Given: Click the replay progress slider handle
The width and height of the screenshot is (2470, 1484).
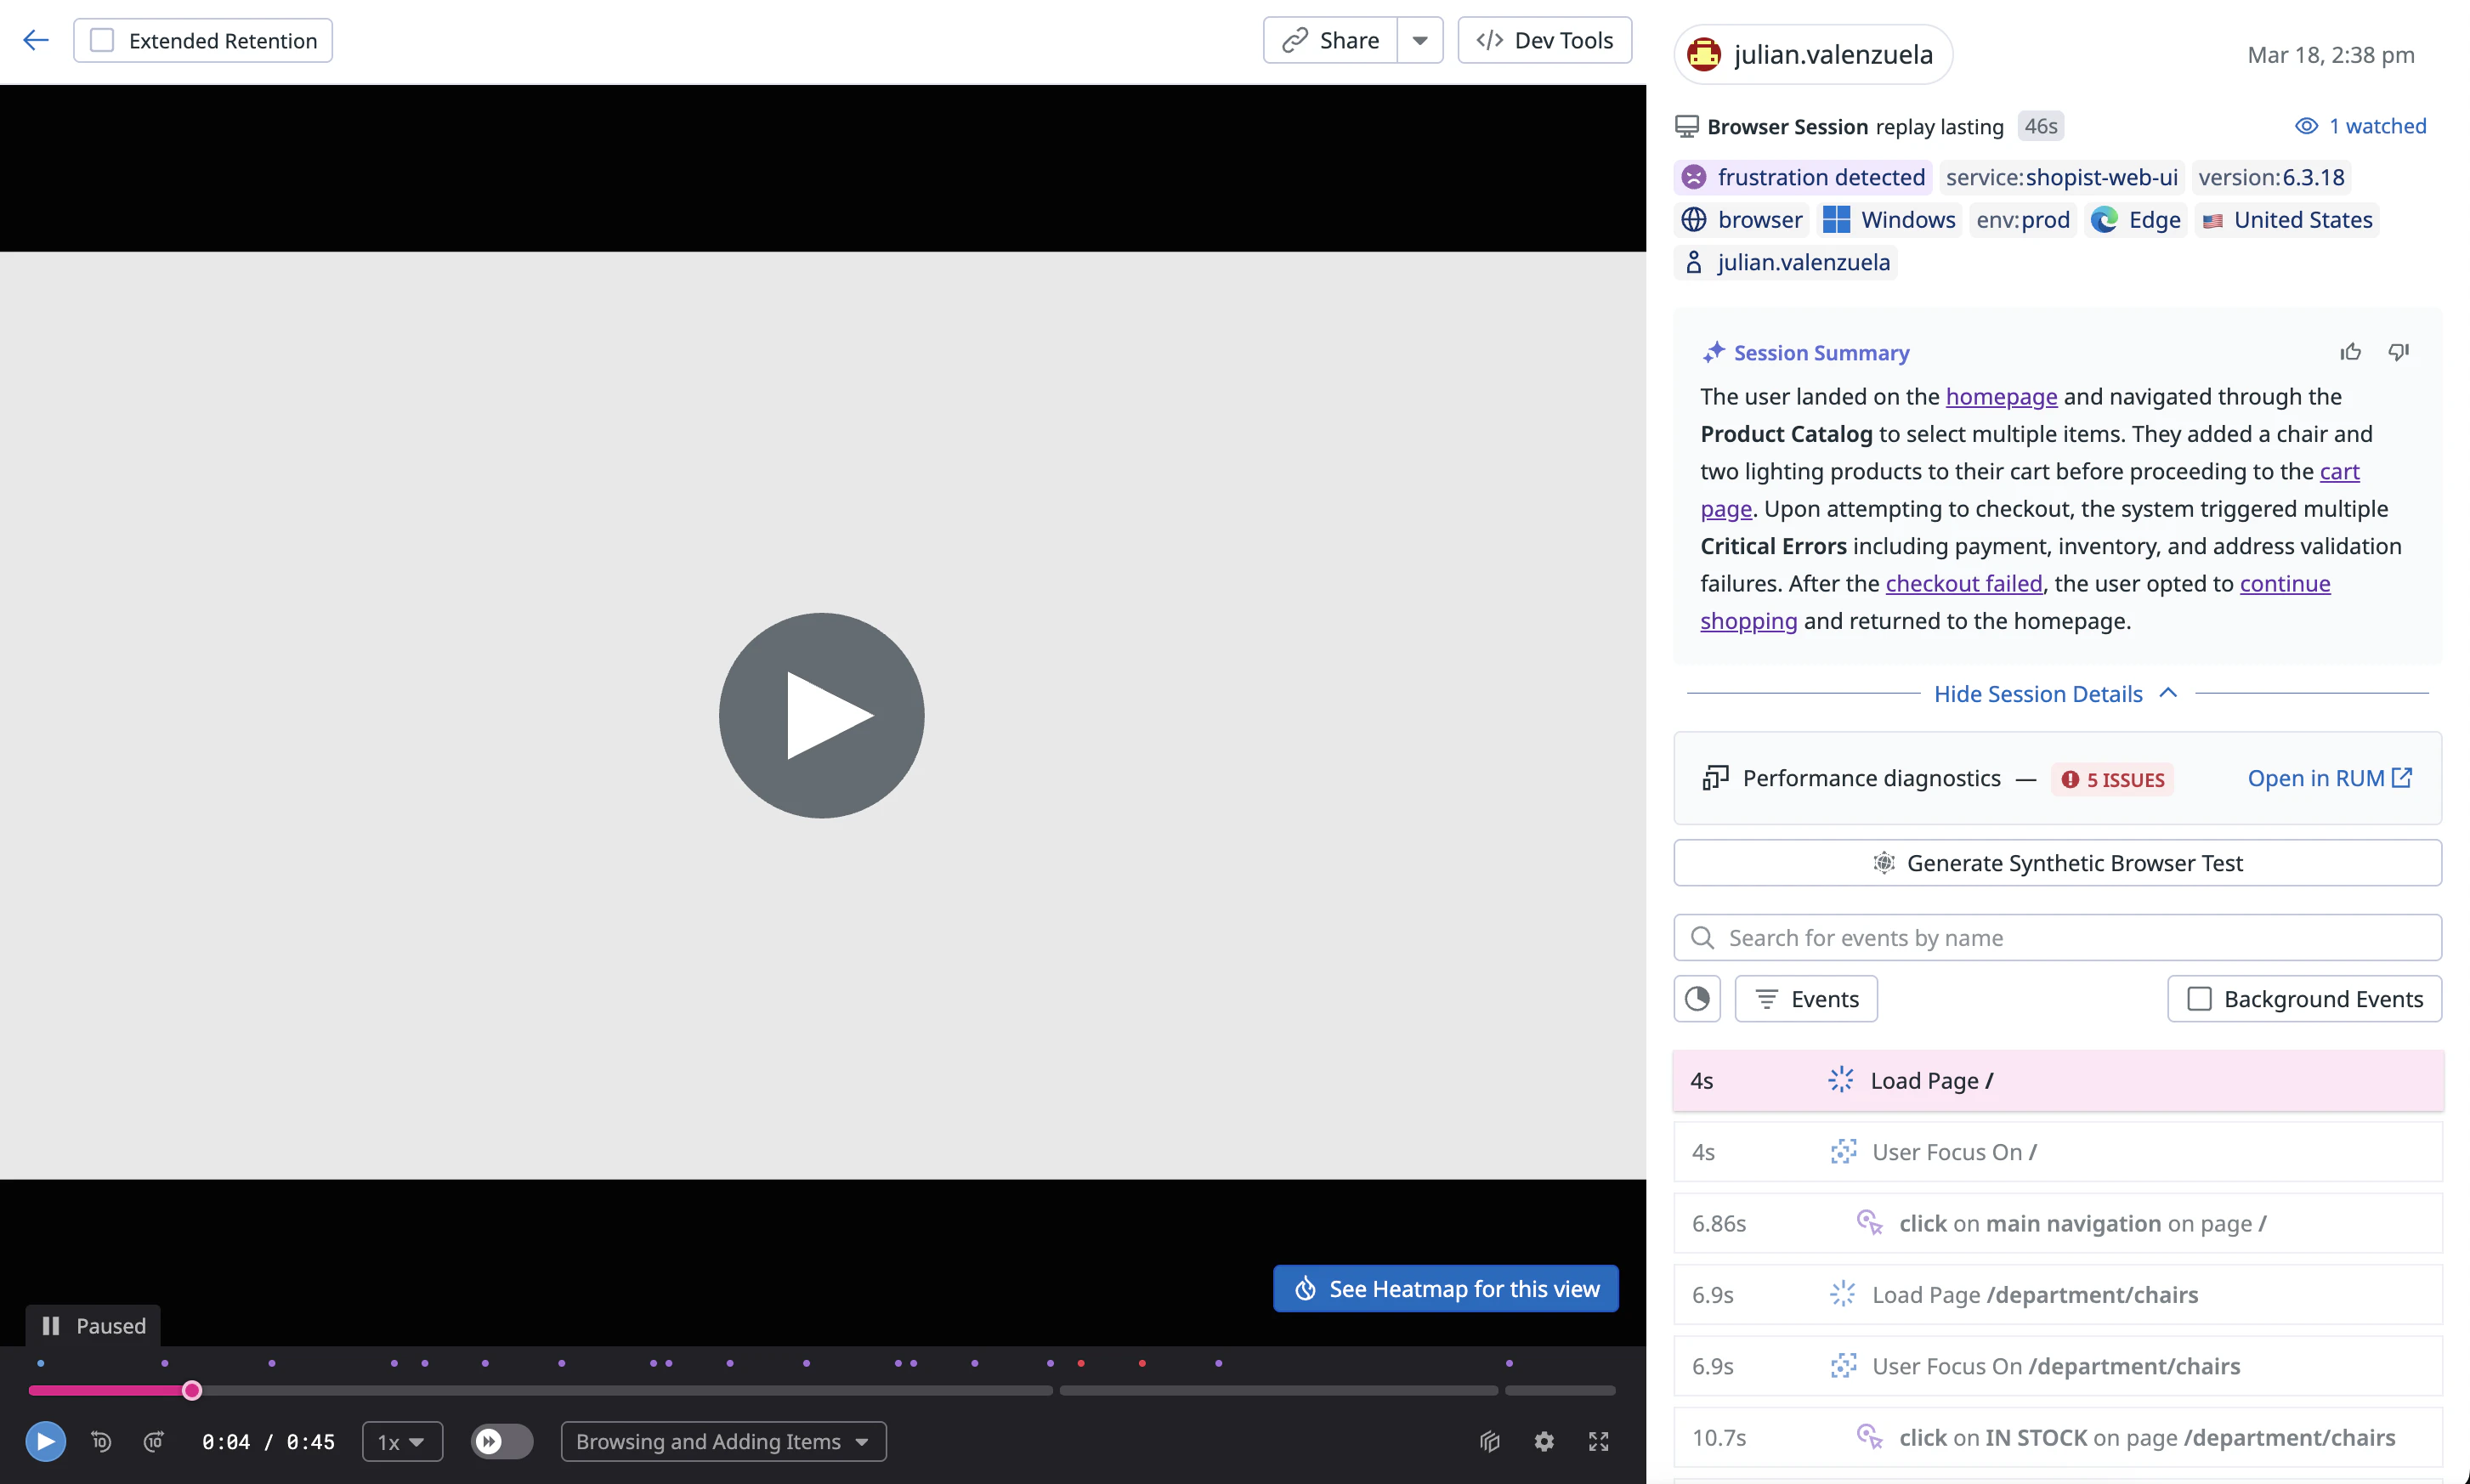Looking at the screenshot, I should click(x=192, y=1390).
